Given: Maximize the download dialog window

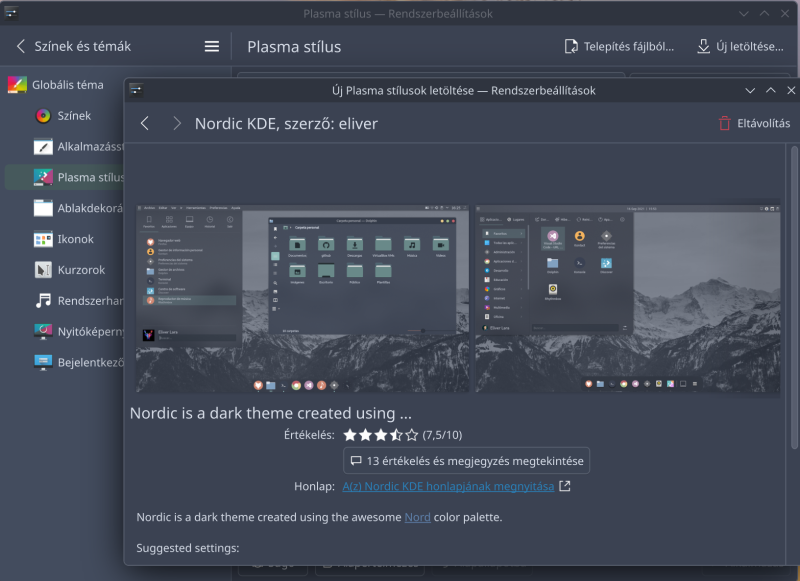Looking at the screenshot, I should [770, 90].
